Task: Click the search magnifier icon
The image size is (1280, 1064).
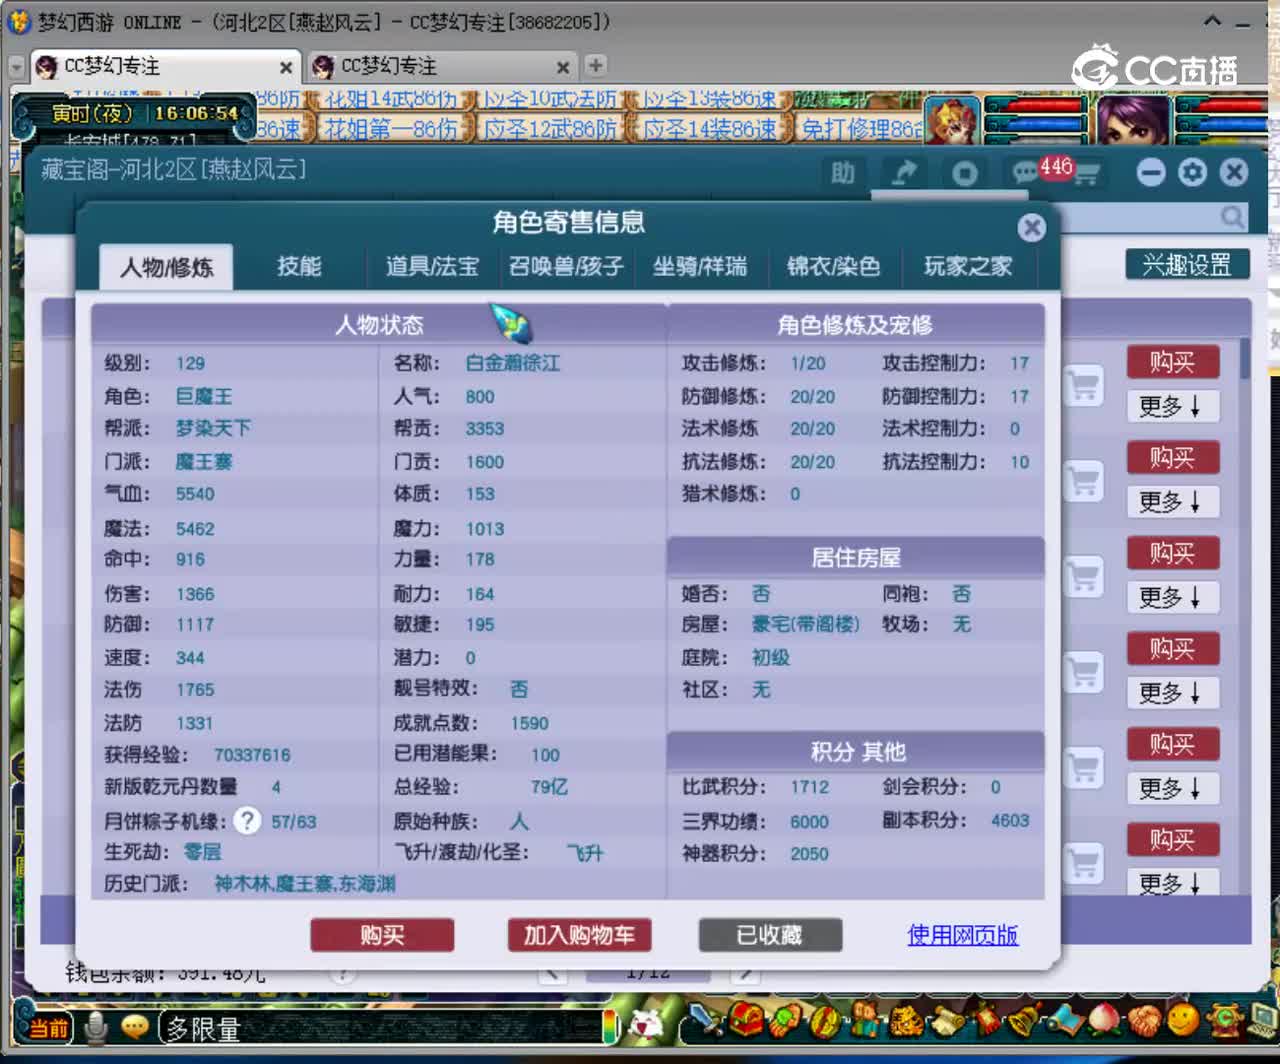Action: pos(1232,217)
